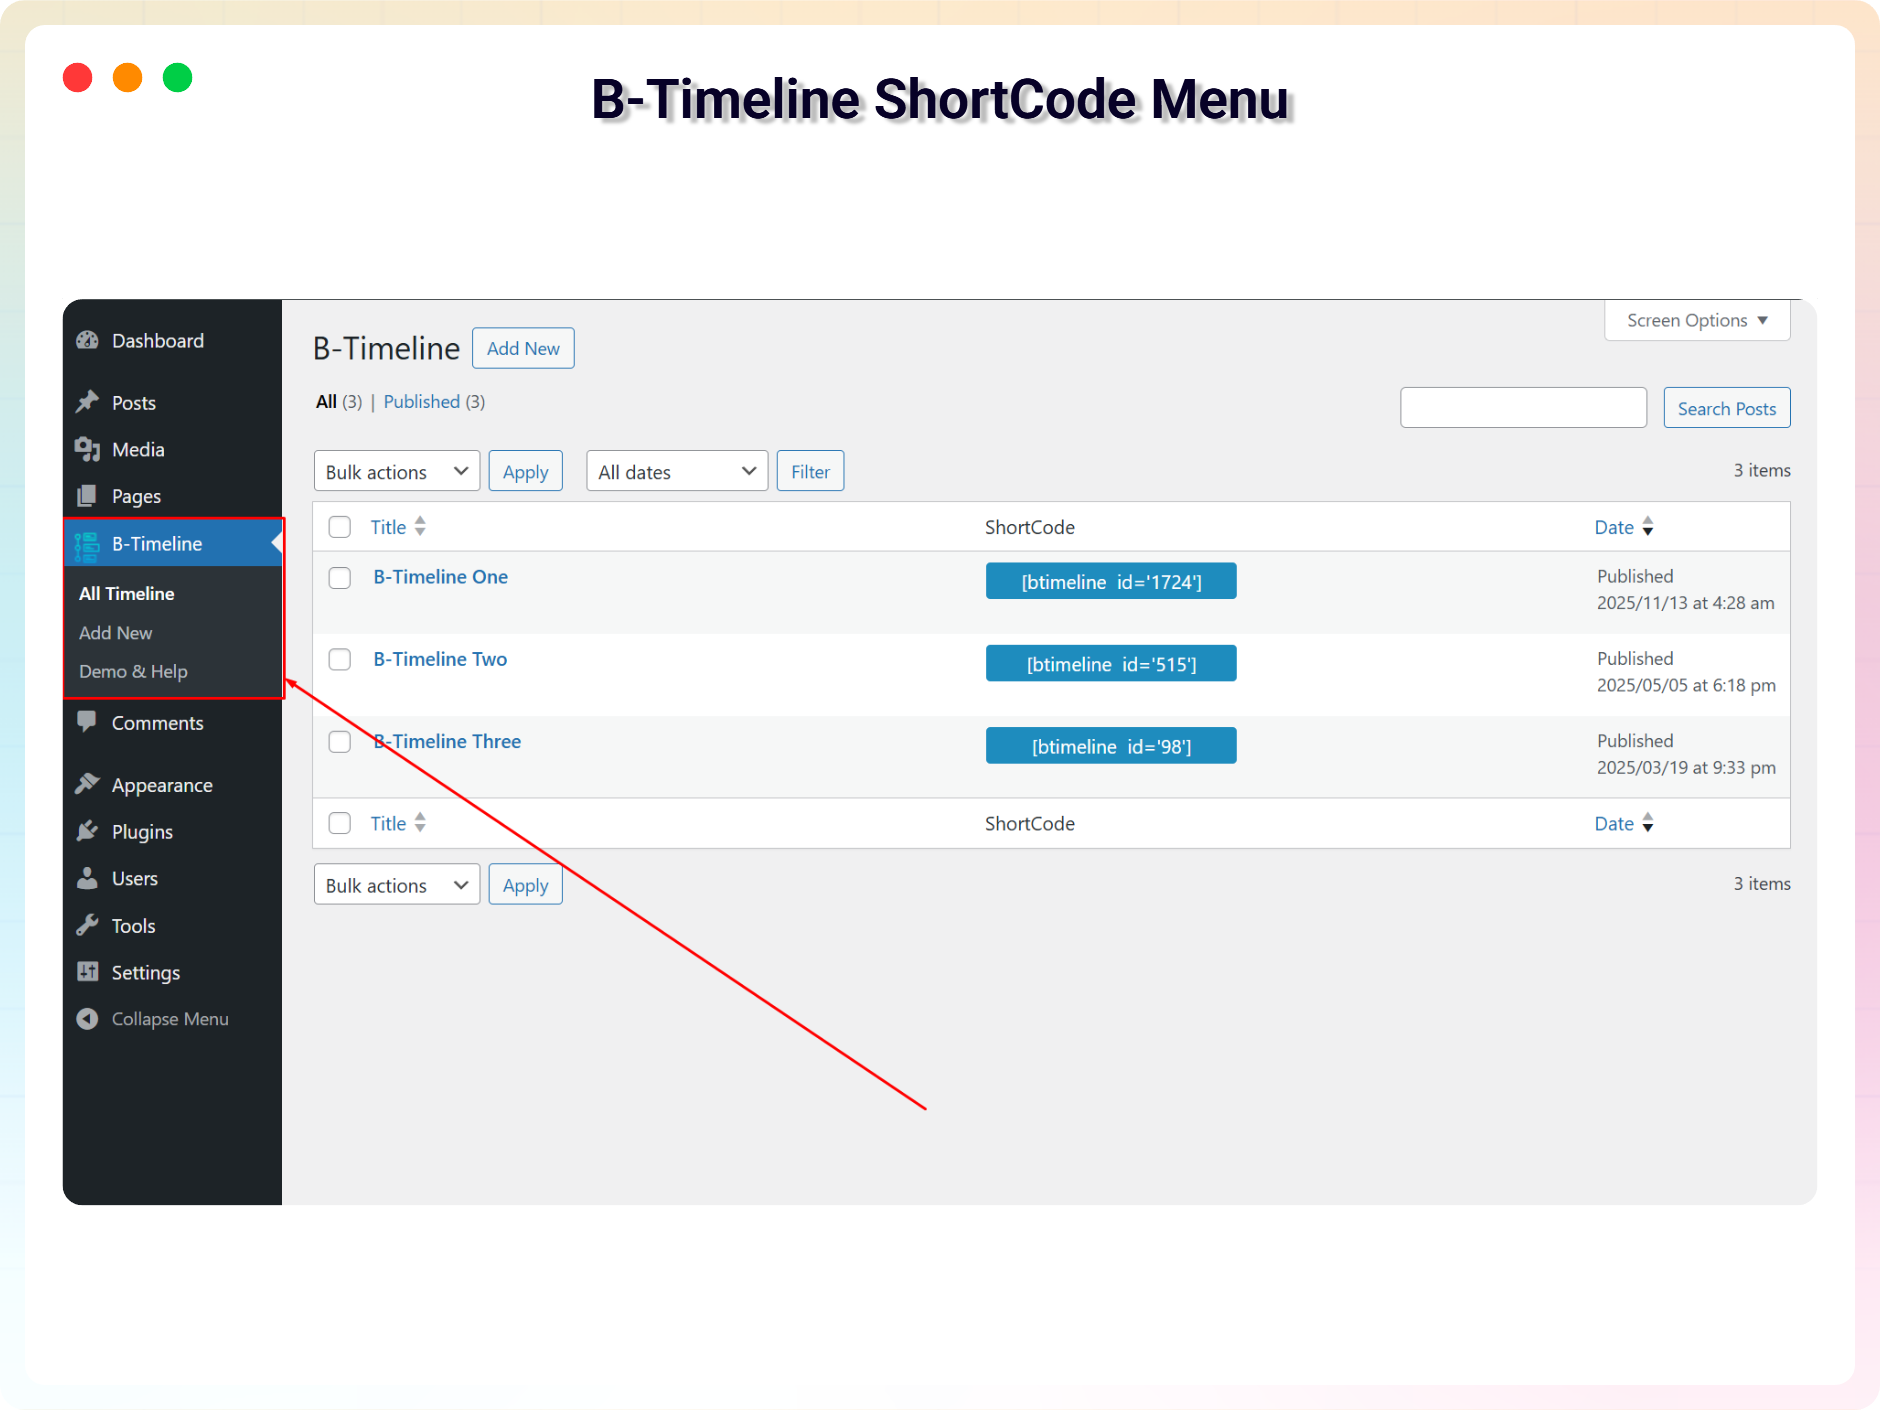Viewport: 1880px width, 1410px height.
Task: Click the Pages document icon
Action: pos(88,496)
